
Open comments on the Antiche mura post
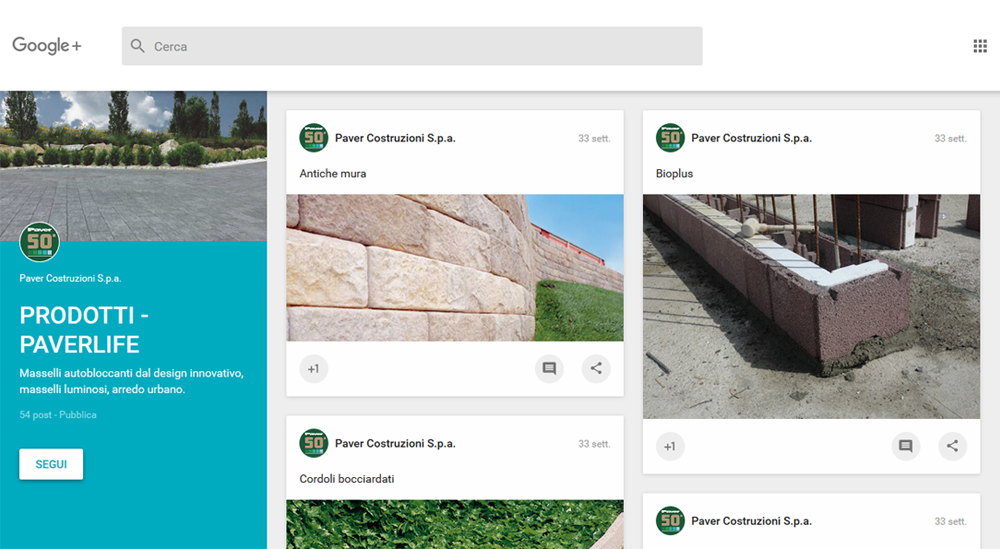pyautogui.click(x=549, y=369)
